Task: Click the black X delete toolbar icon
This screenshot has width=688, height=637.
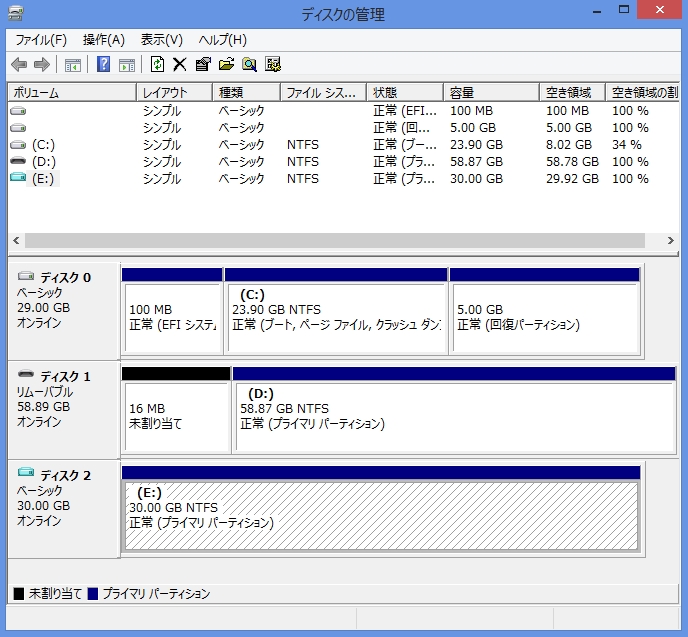Action: tap(180, 65)
